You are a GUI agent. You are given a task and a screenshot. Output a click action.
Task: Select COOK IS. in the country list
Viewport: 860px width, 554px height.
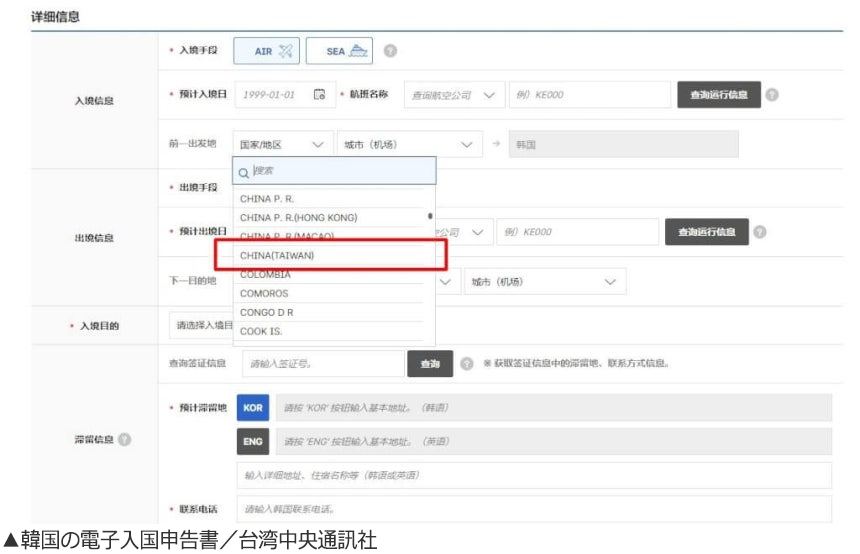point(261,330)
